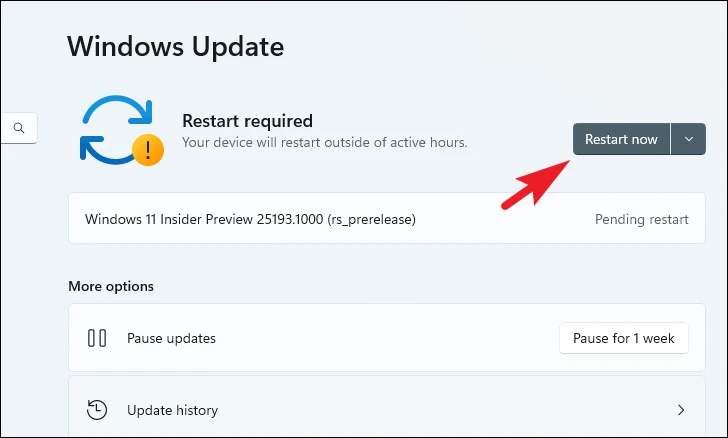Image resolution: width=728 pixels, height=438 pixels.
Task: Open the dropdown arrow beside Restart now
Action: [x=689, y=139]
